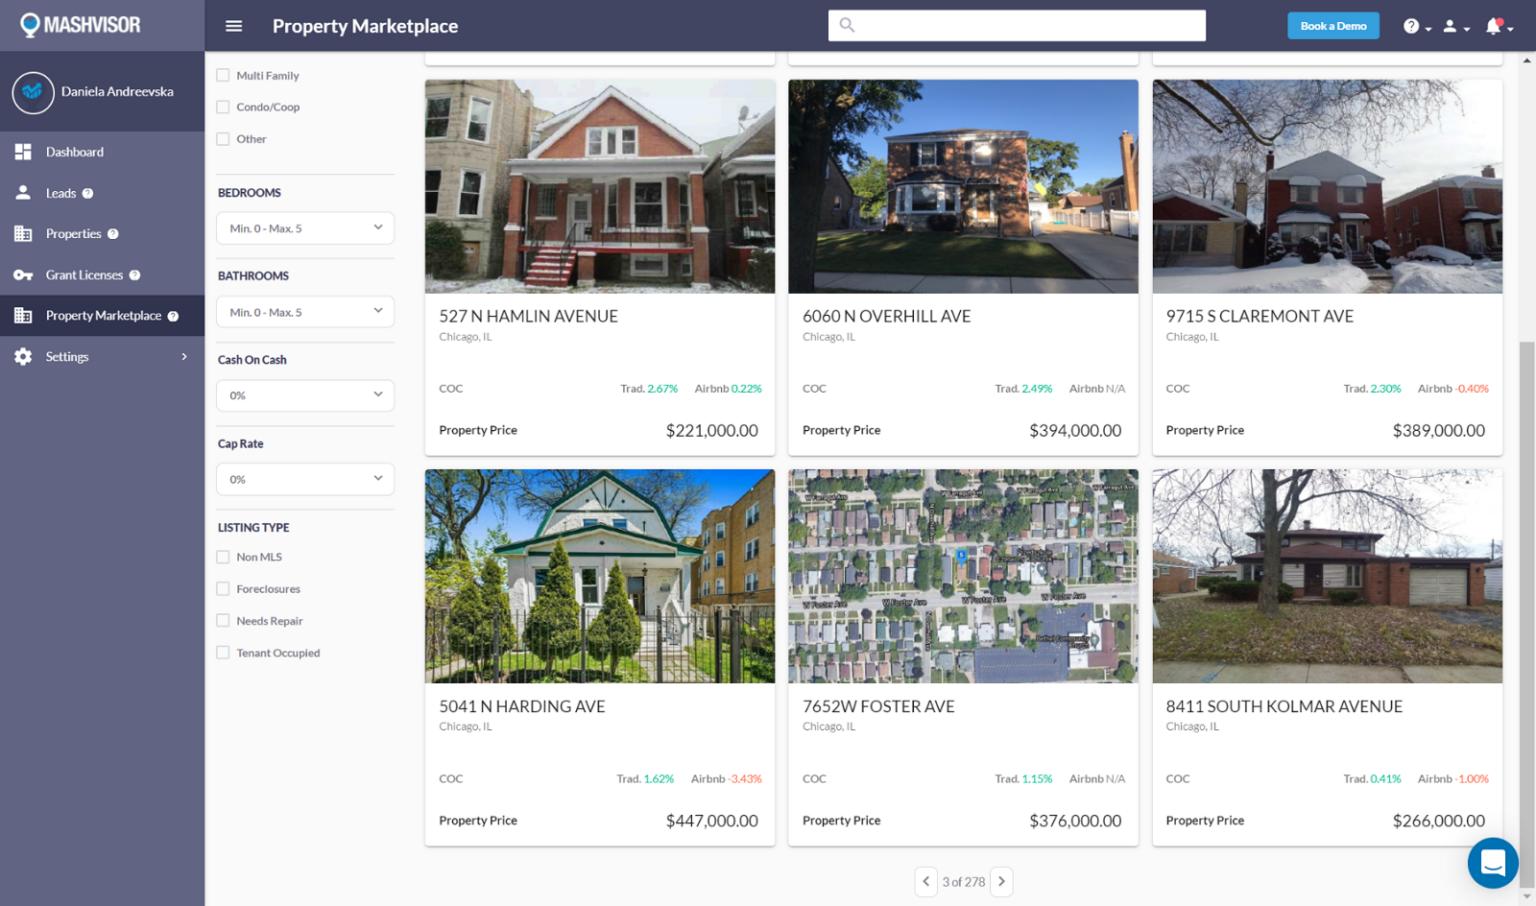Enable the Multi Family filter checkbox
Viewport: 1536px width, 906px height.
pyautogui.click(x=222, y=74)
